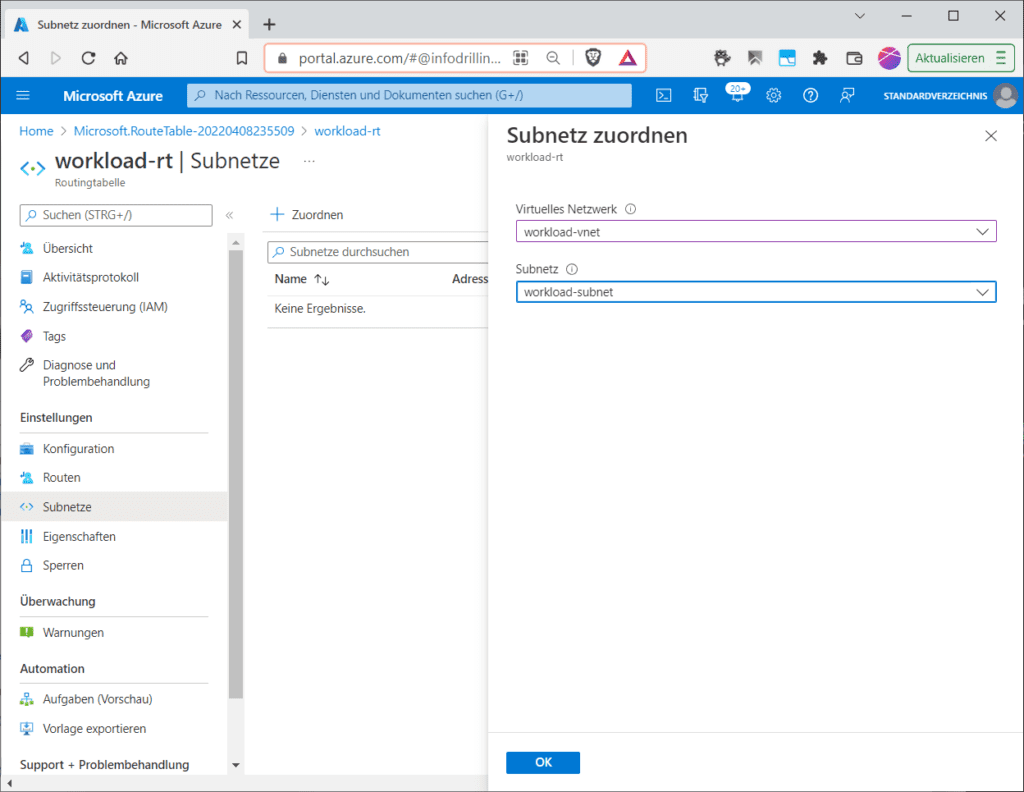
Task: Collapse the sidebar with double-chevron icon
Action: click(x=229, y=215)
